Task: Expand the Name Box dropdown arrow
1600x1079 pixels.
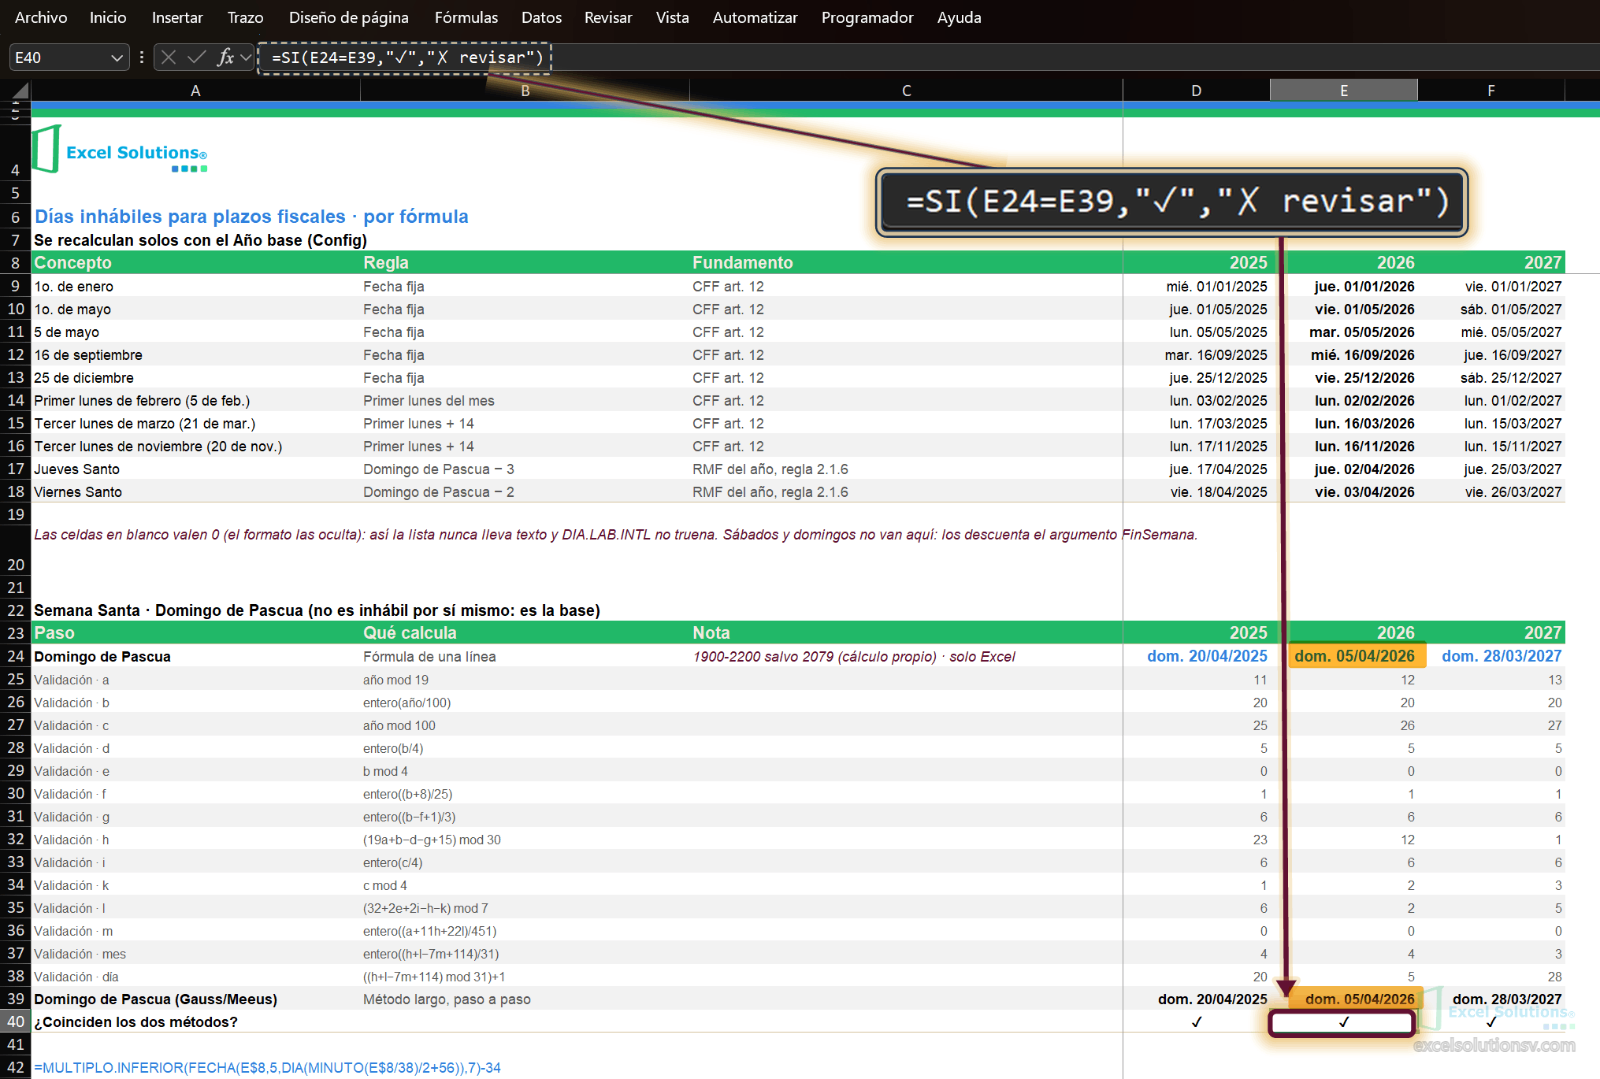Action: click(x=117, y=58)
